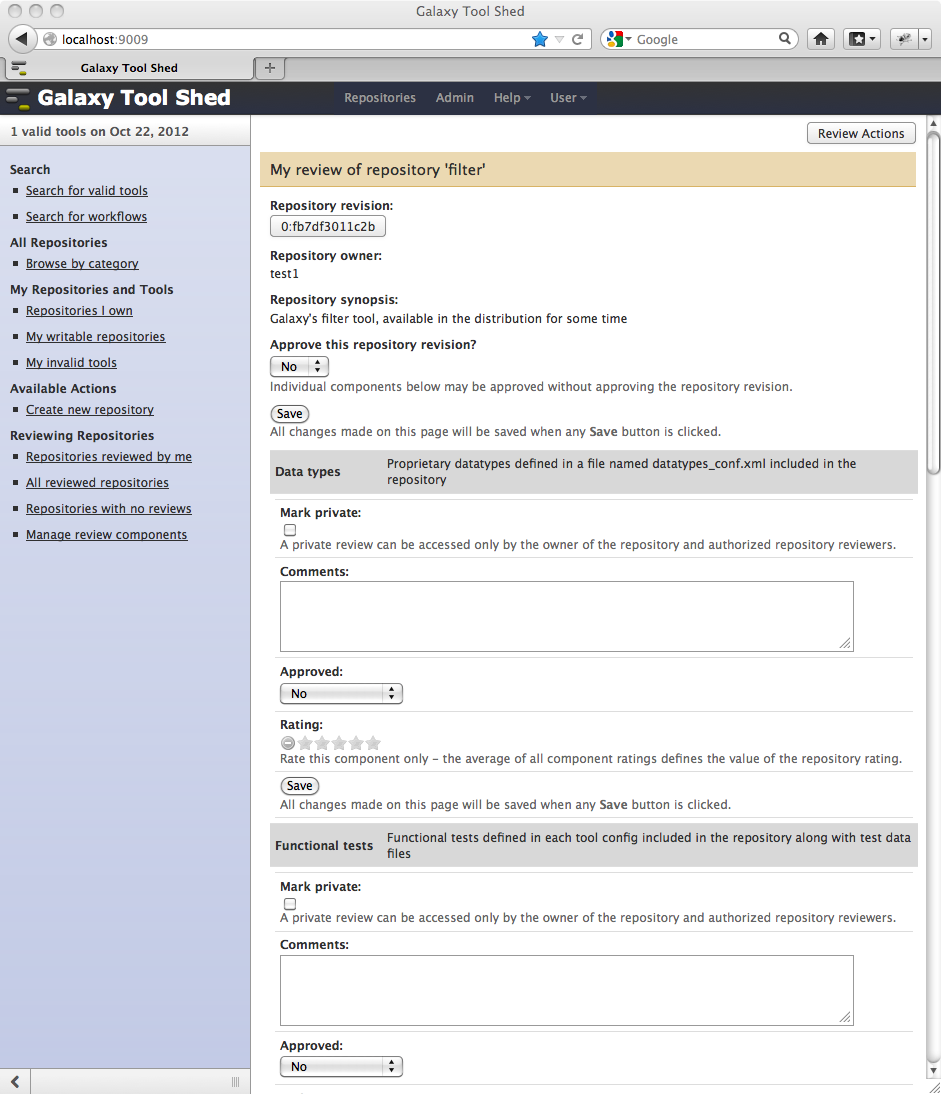This screenshot has height=1094, width=941.
Task: Open Repositories reviewed by me
Action: coord(109,456)
